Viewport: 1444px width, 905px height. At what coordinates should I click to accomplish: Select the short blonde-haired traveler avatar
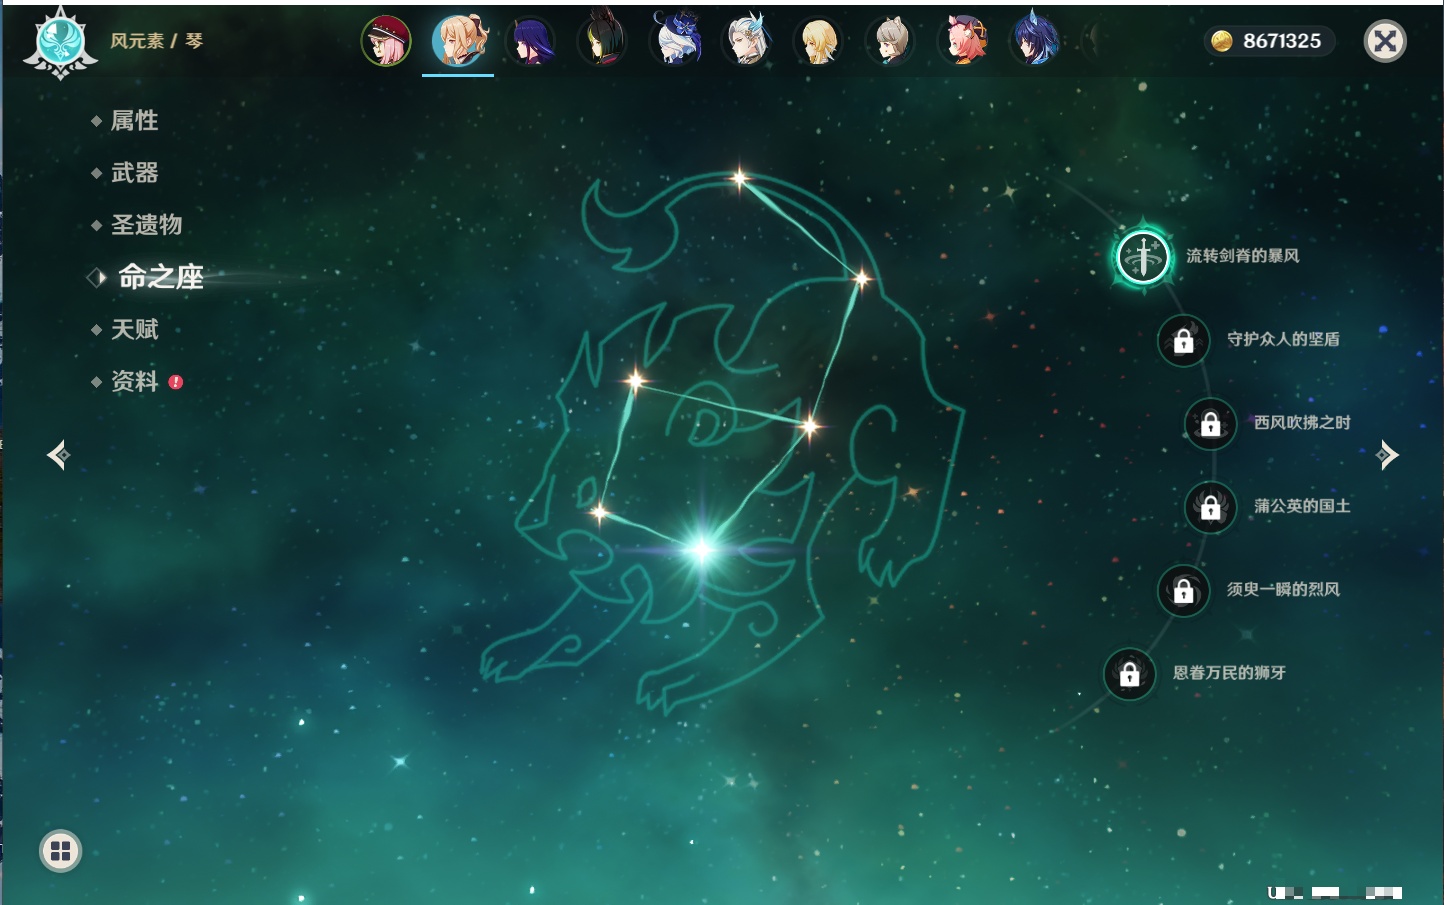pos(818,41)
